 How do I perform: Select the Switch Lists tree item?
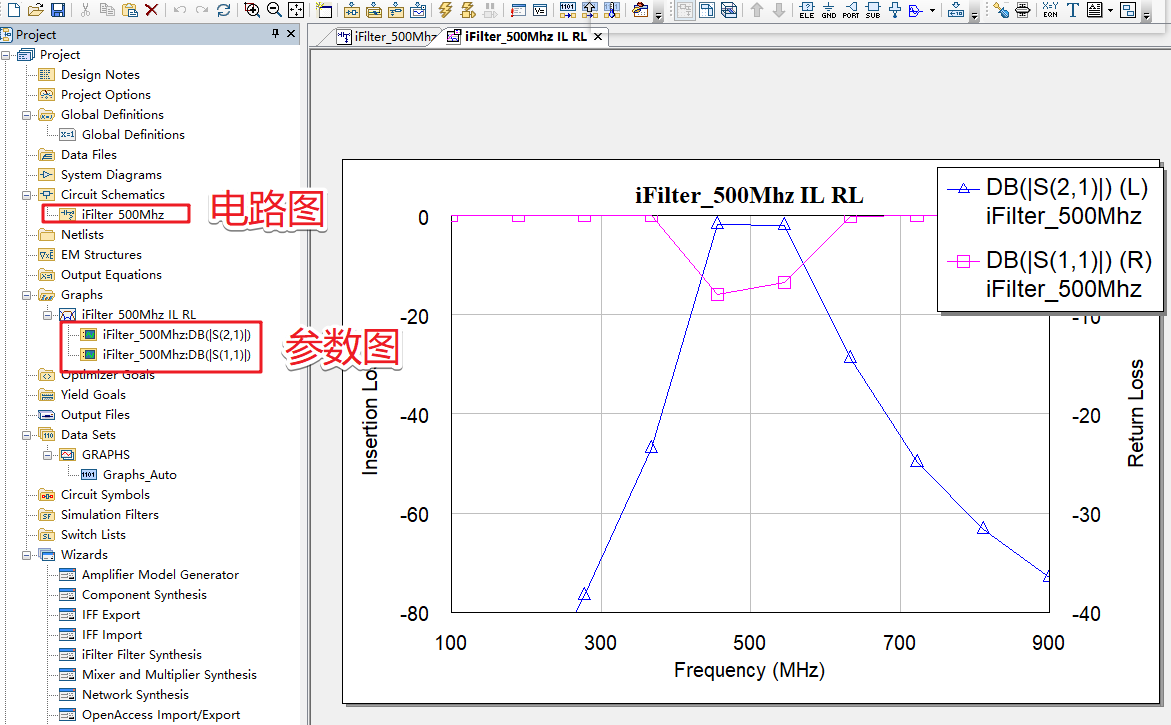[x=93, y=535]
